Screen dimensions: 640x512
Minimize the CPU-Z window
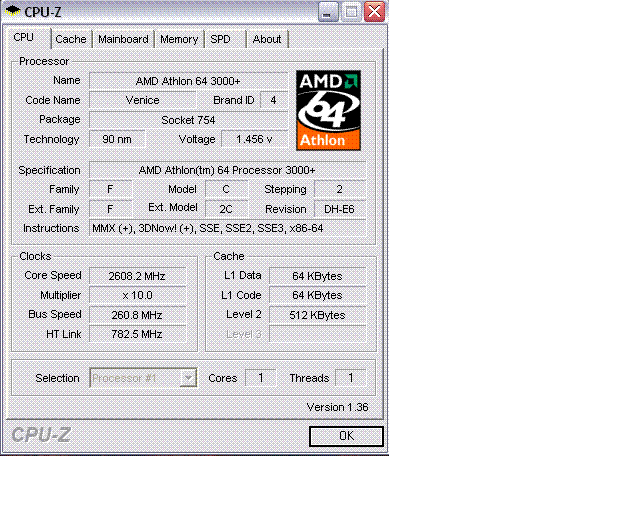tap(328, 11)
